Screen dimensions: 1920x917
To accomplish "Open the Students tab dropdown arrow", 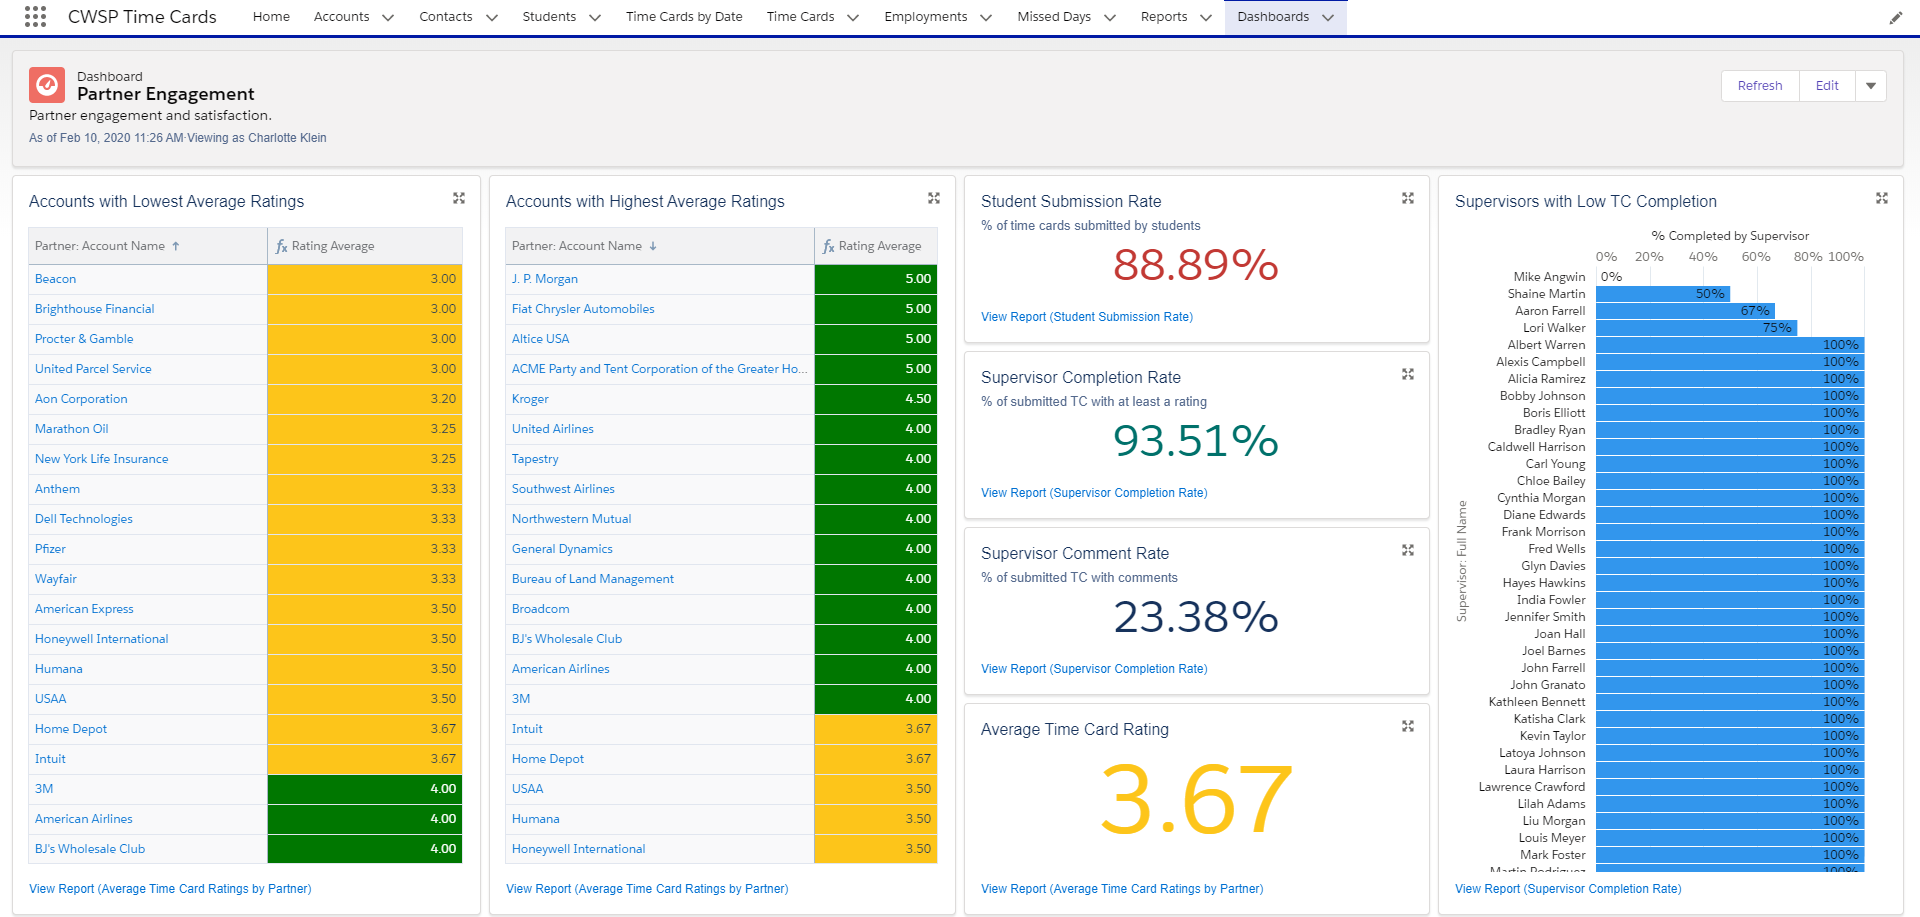I will (595, 18).
